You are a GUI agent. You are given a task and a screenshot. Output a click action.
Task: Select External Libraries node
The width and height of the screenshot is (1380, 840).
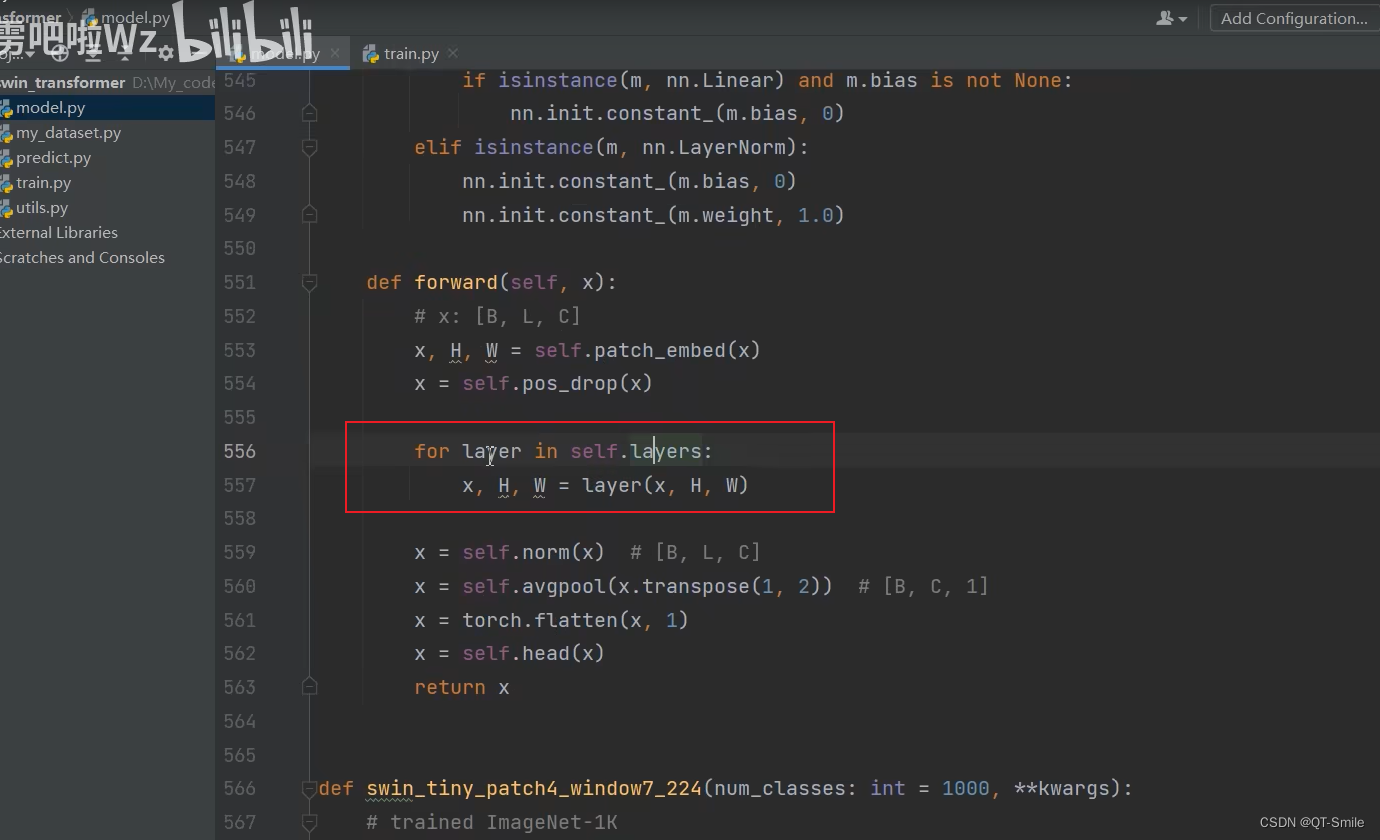coord(107,232)
